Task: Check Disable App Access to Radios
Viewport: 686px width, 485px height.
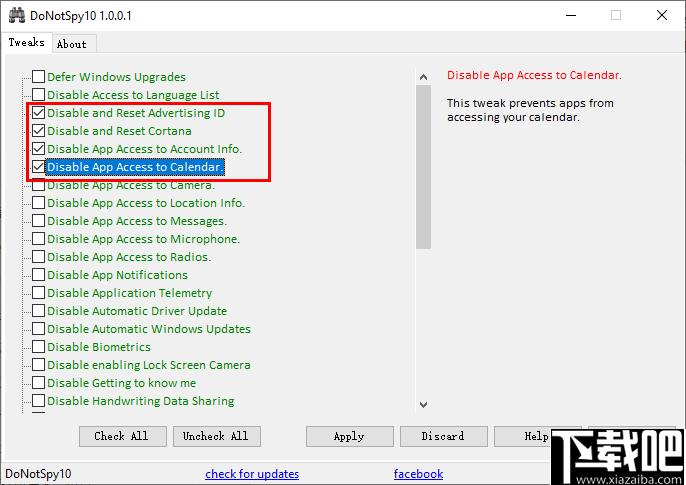Action: (38, 256)
